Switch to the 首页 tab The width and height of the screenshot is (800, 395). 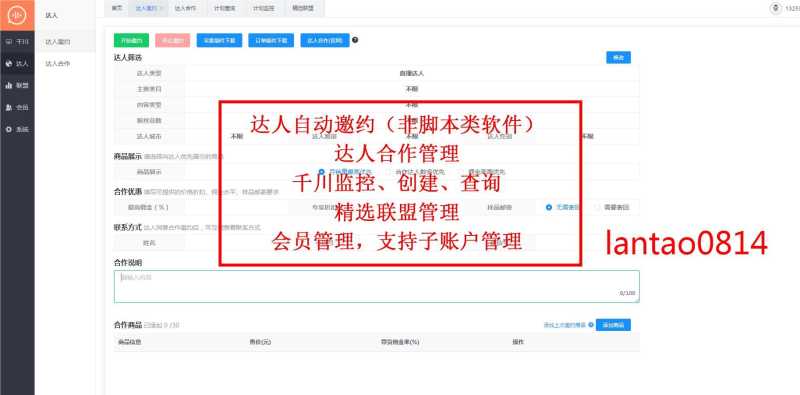117,8
